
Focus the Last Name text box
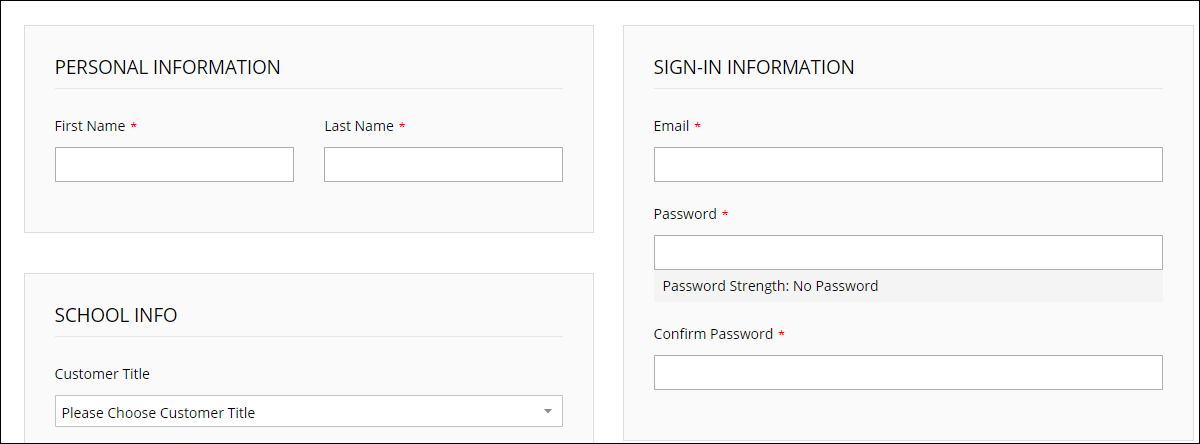click(443, 165)
